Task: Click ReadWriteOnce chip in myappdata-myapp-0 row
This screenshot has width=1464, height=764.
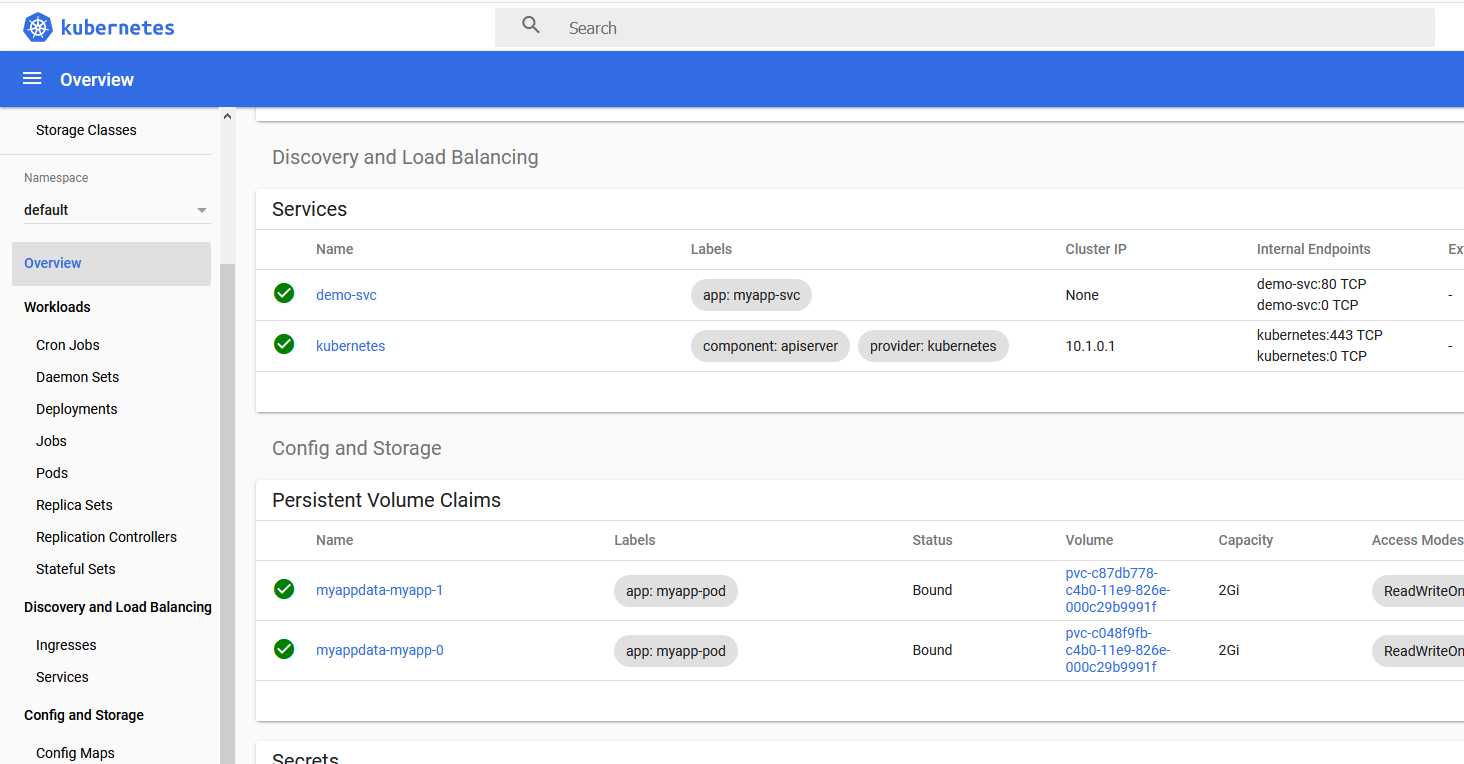Action: point(1418,651)
